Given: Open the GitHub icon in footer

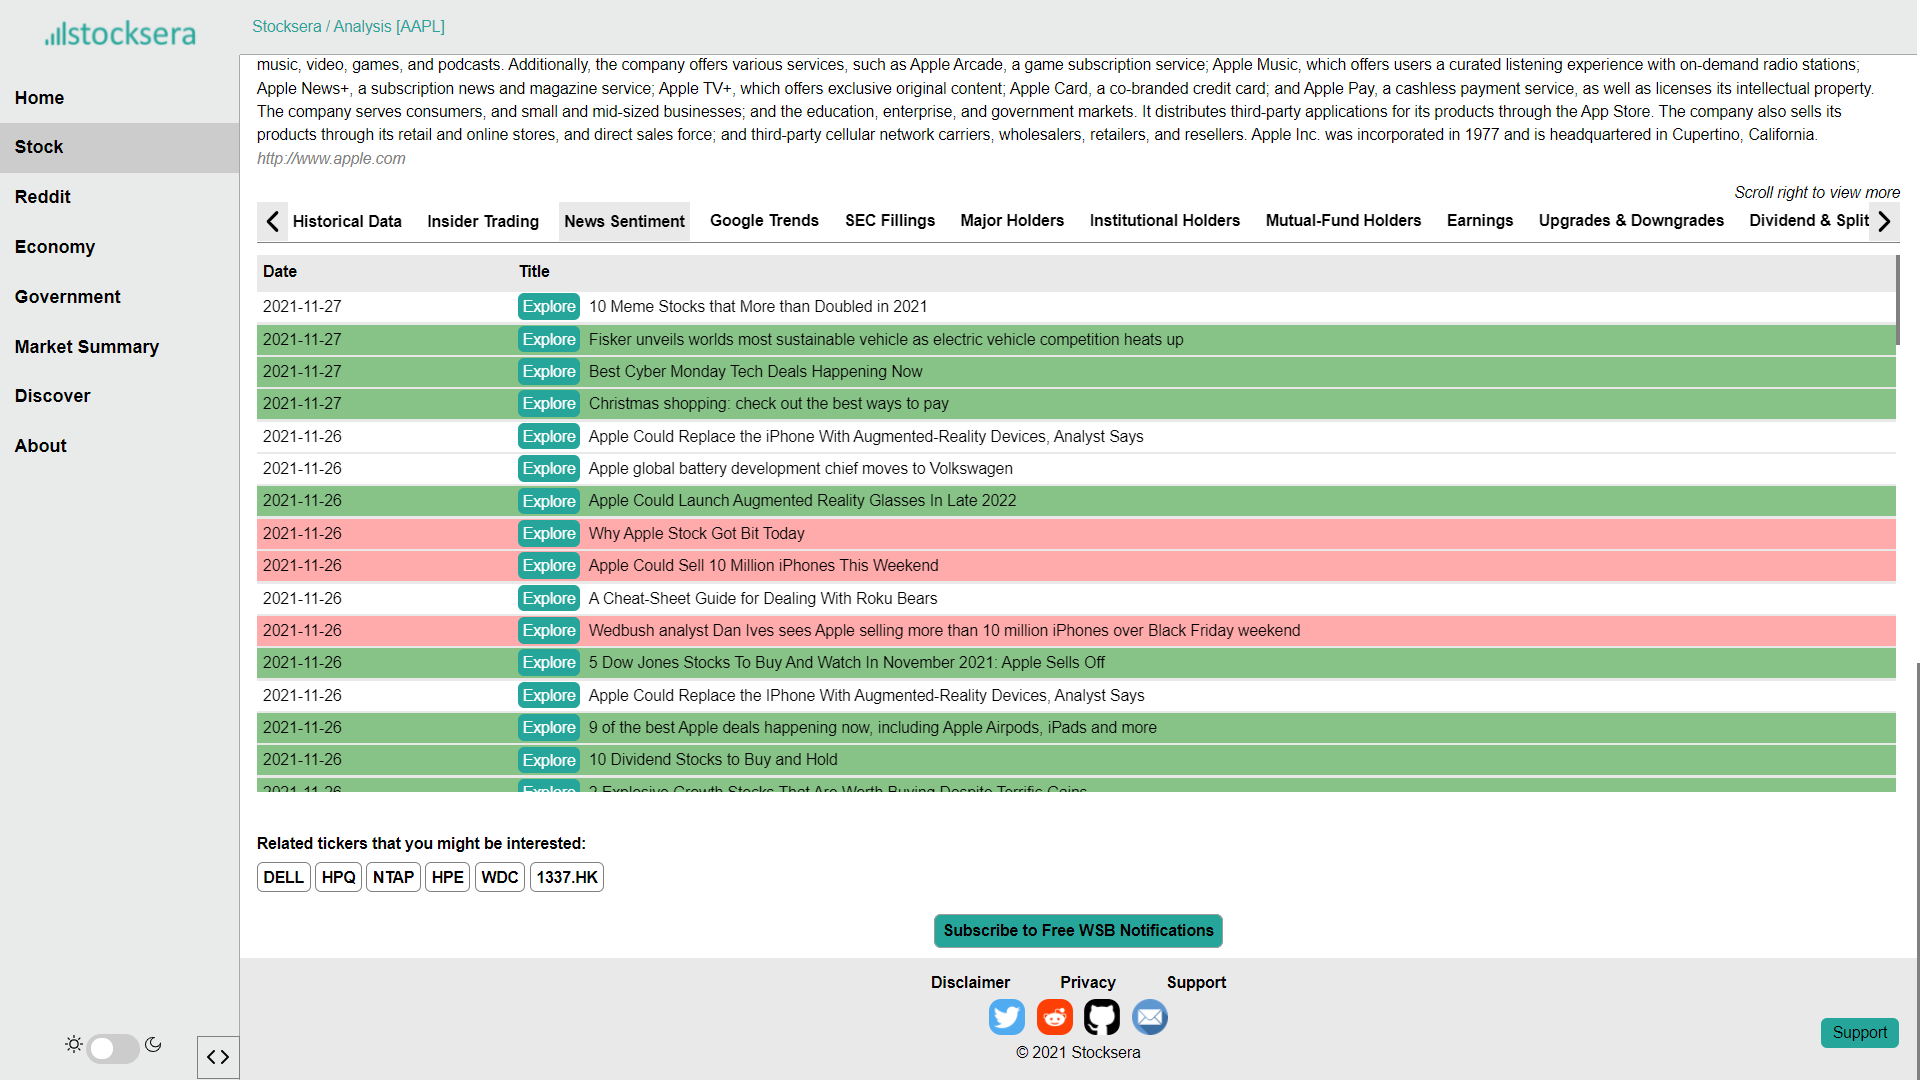Looking at the screenshot, I should (1102, 1017).
